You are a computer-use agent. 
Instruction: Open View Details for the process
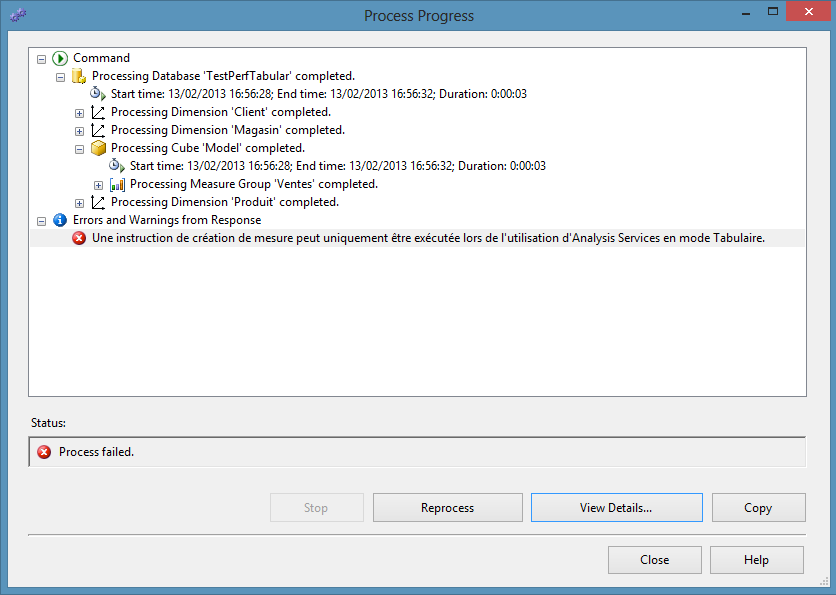tap(616, 507)
